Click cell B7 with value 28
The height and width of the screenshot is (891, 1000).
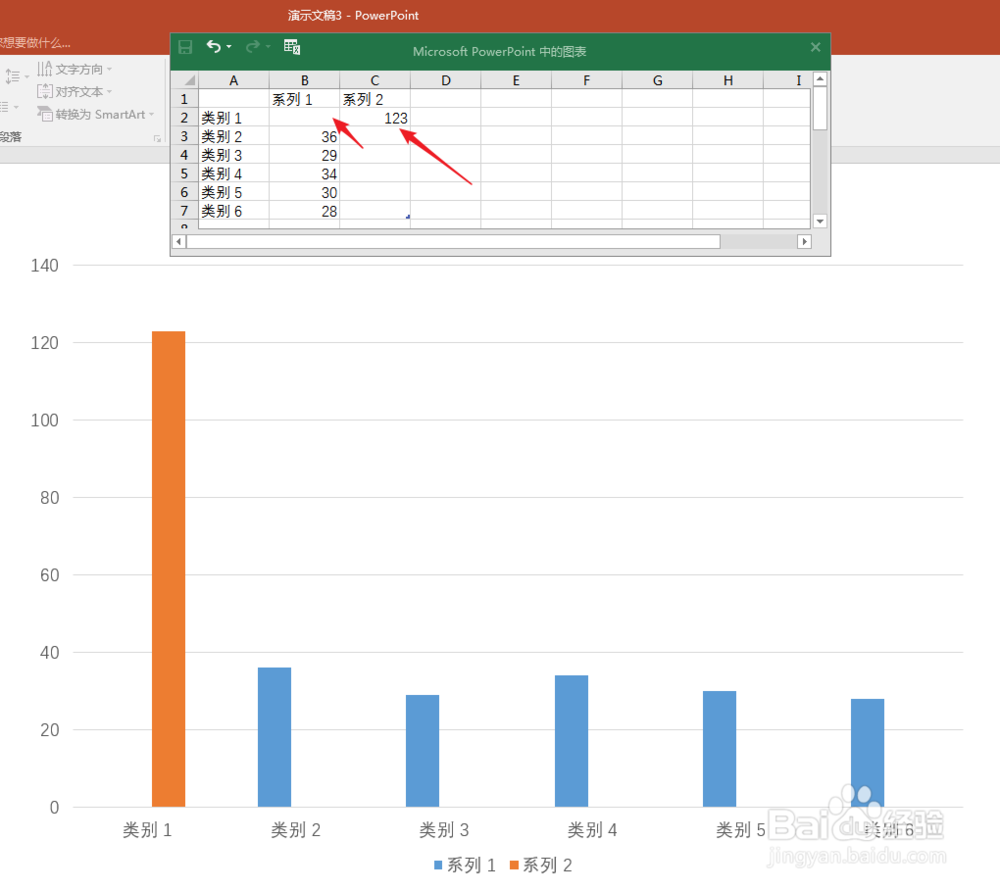click(304, 211)
